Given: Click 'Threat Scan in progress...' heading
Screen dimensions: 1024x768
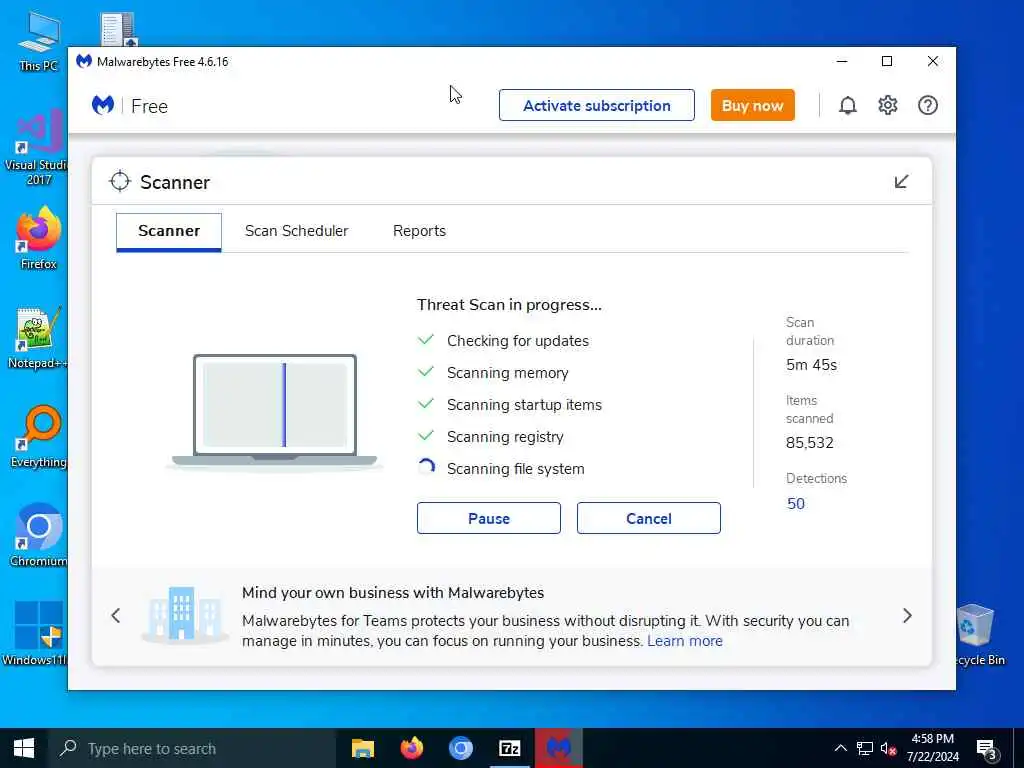Looking at the screenshot, I should pyautogui.click(x=509, y=305).
